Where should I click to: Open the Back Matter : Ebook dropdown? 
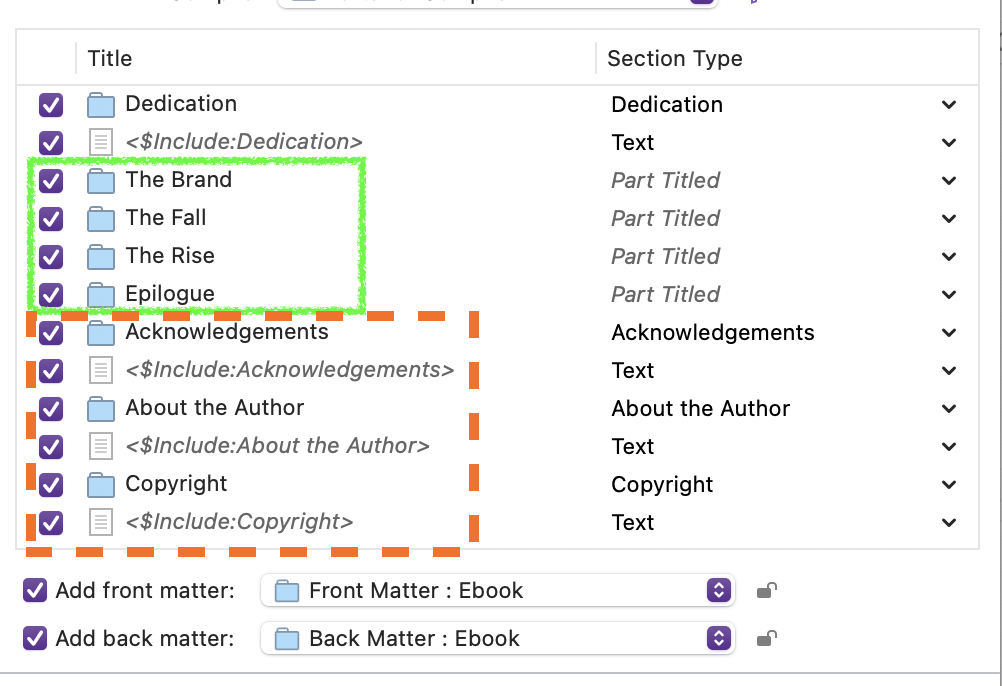coord(496,638)
